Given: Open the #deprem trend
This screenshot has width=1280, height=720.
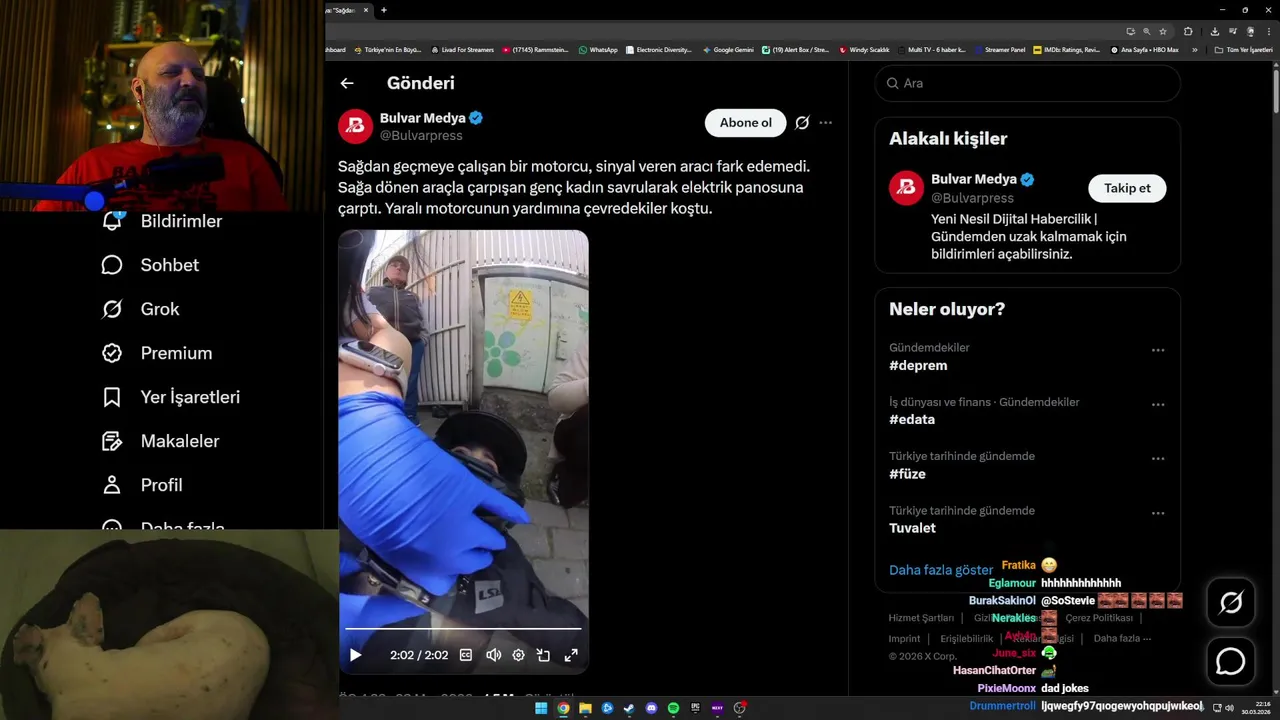Looking at the screenshot, I should click(918, 366).
